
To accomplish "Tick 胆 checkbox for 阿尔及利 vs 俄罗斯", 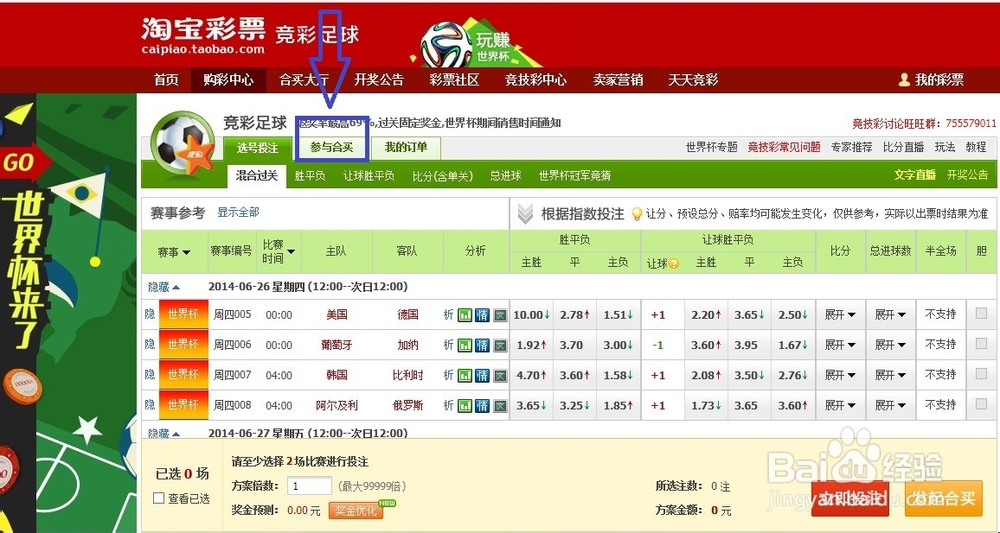I will (981, 404).
